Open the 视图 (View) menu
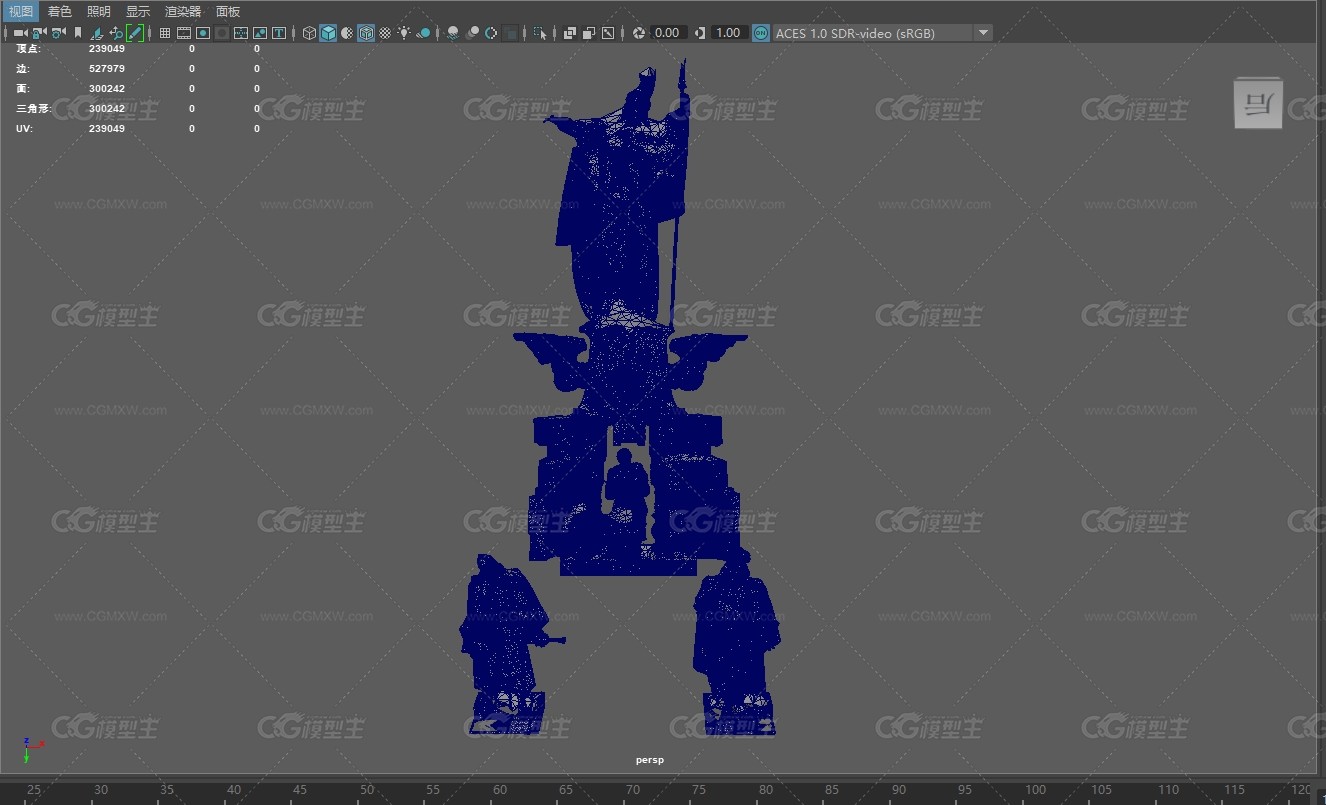The height and width of the screenshot is (805, 1326). click(20, 11)
